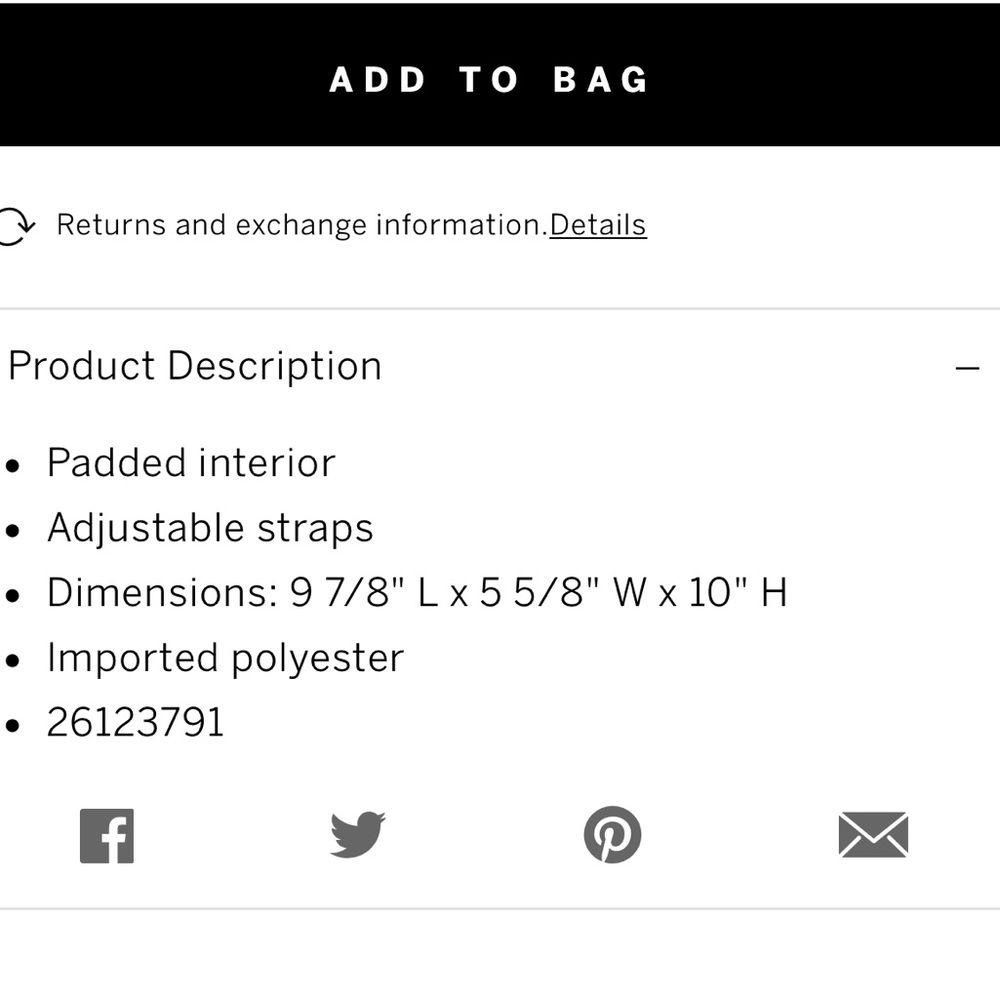Screen dimensions: 1000x1000
Task: Click the Imported polyester text
Action: click(x=225, y=658)
